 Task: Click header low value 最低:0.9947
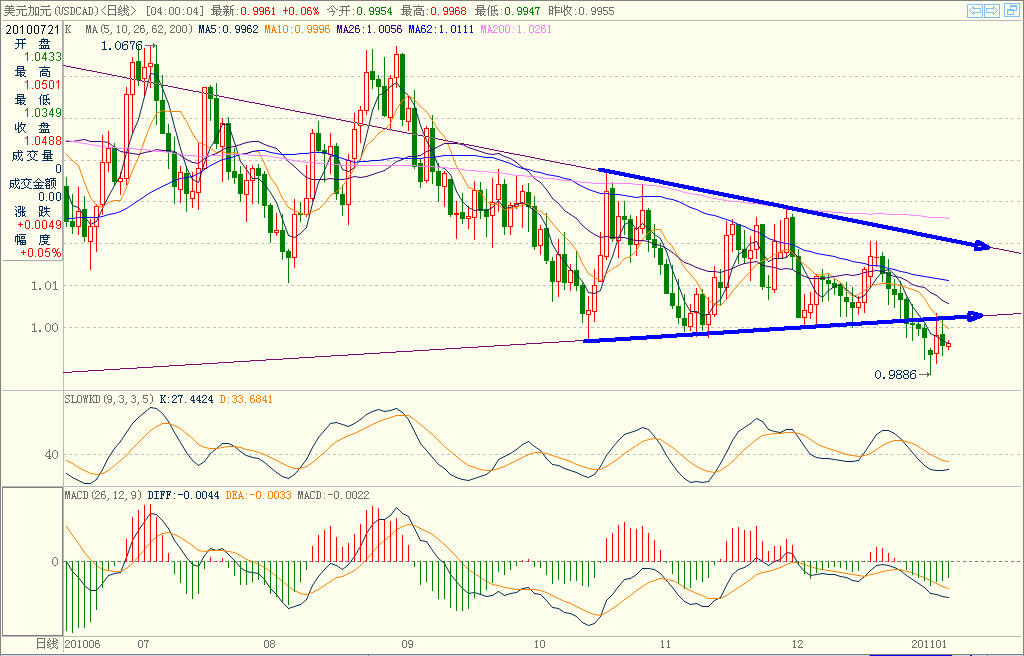507,11
